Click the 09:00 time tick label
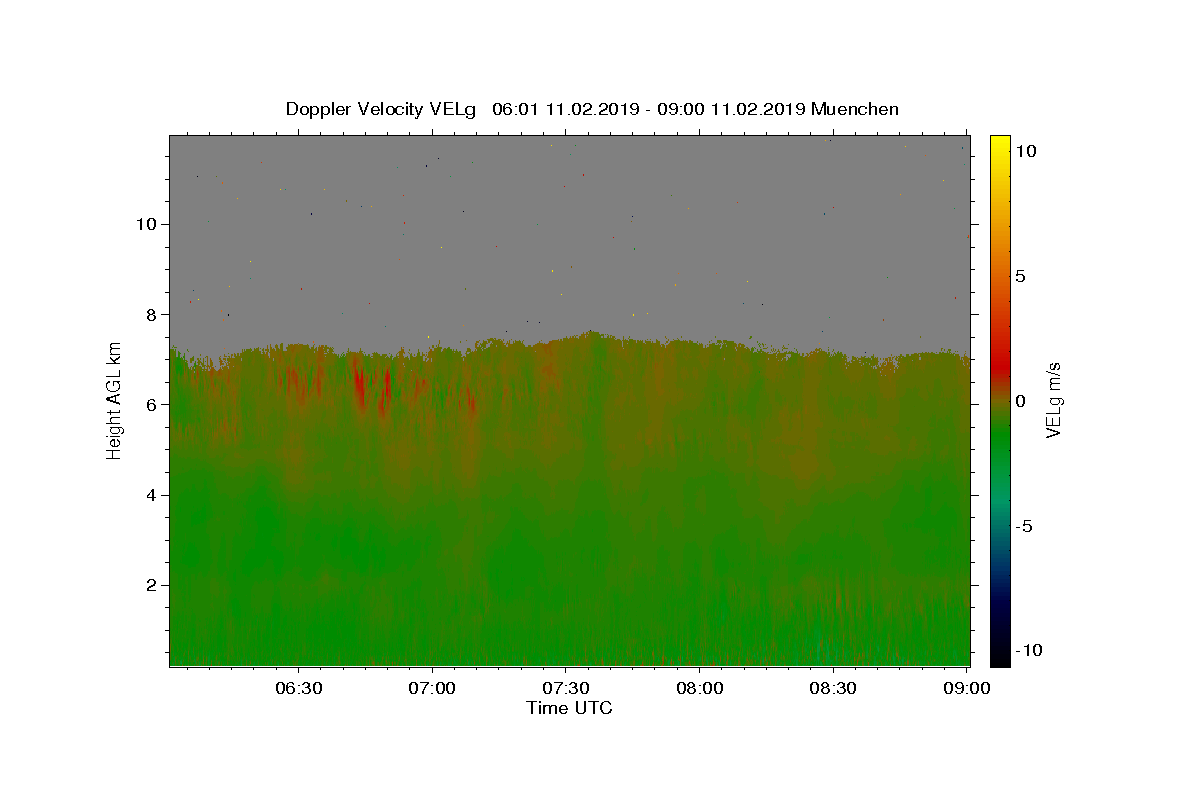Image resolution: width=1200 pixels, height=800 pixels. (x=967, y=688)
